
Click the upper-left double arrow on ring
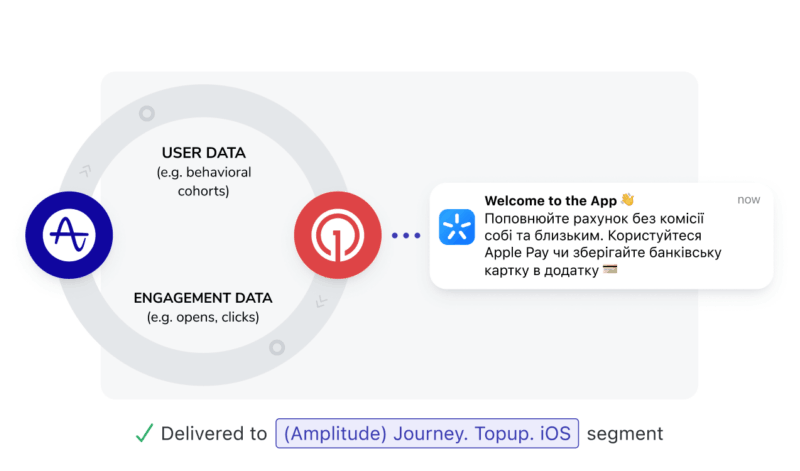[86, 171]
